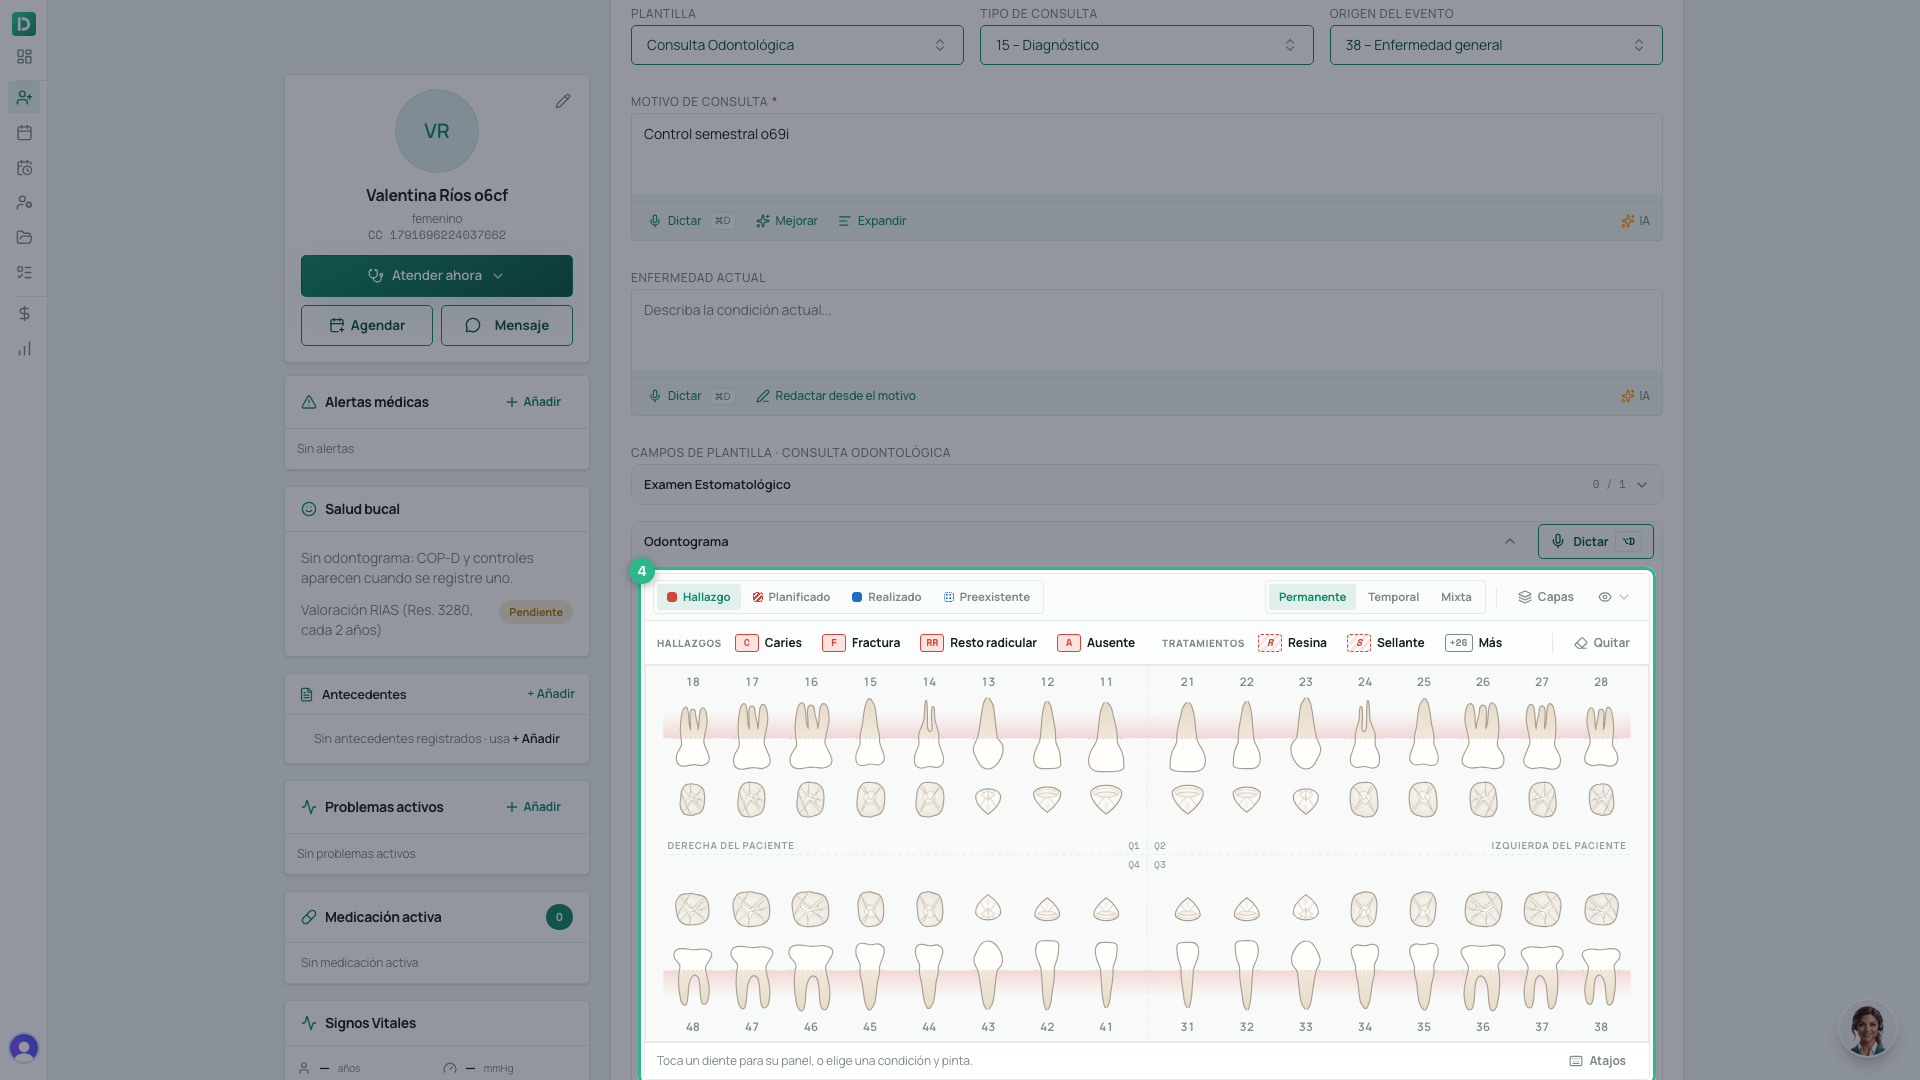Image resolution: width=1920 pixels, height=1080 pixels.
Task: Collapse the Odontograma section chevron
Action: (1510, 542)
